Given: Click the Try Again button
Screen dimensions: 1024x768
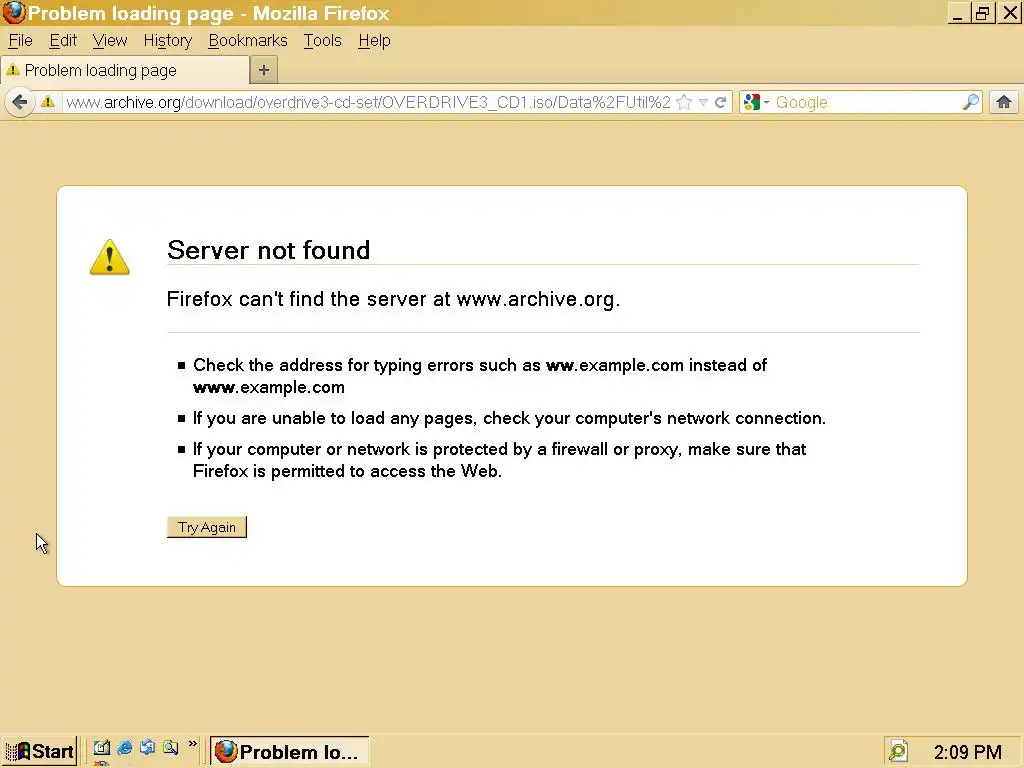Looking at the screenshot, I should pos(206,527).
